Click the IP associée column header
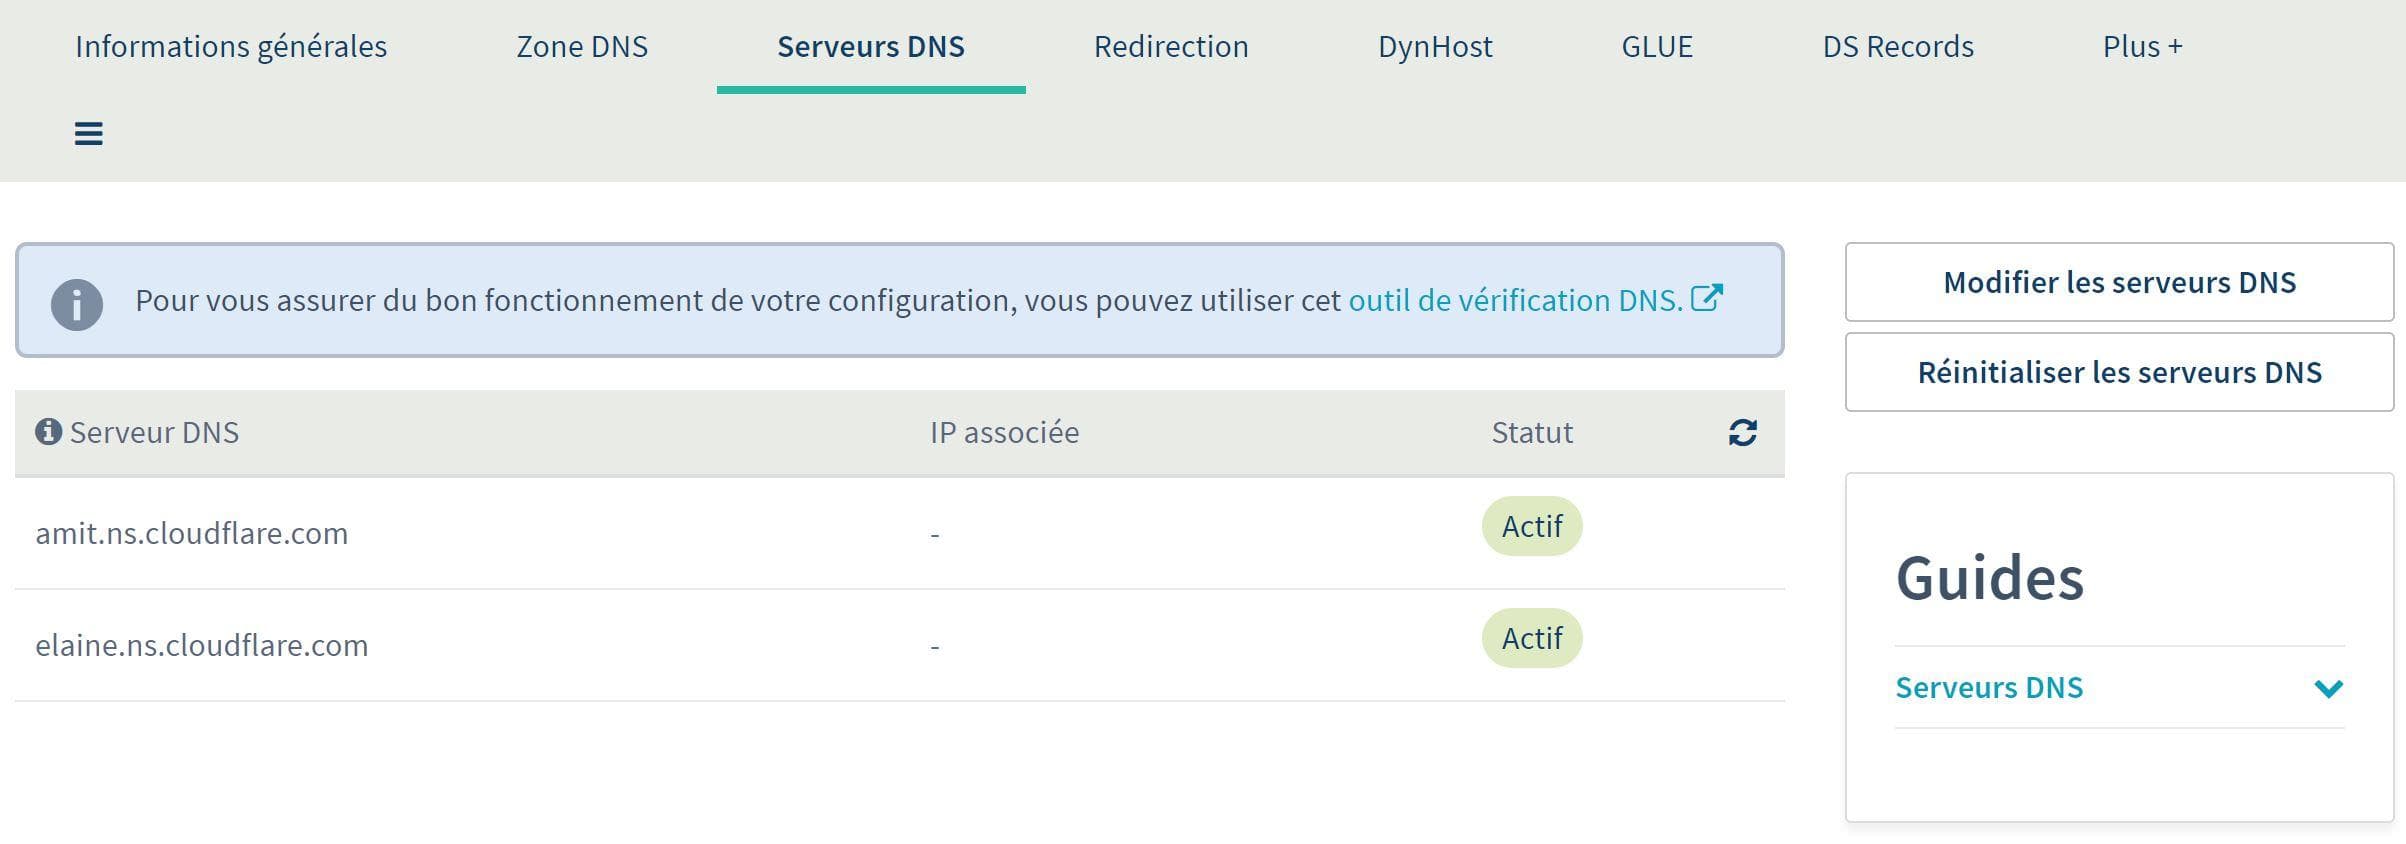 coord(1004,432)
